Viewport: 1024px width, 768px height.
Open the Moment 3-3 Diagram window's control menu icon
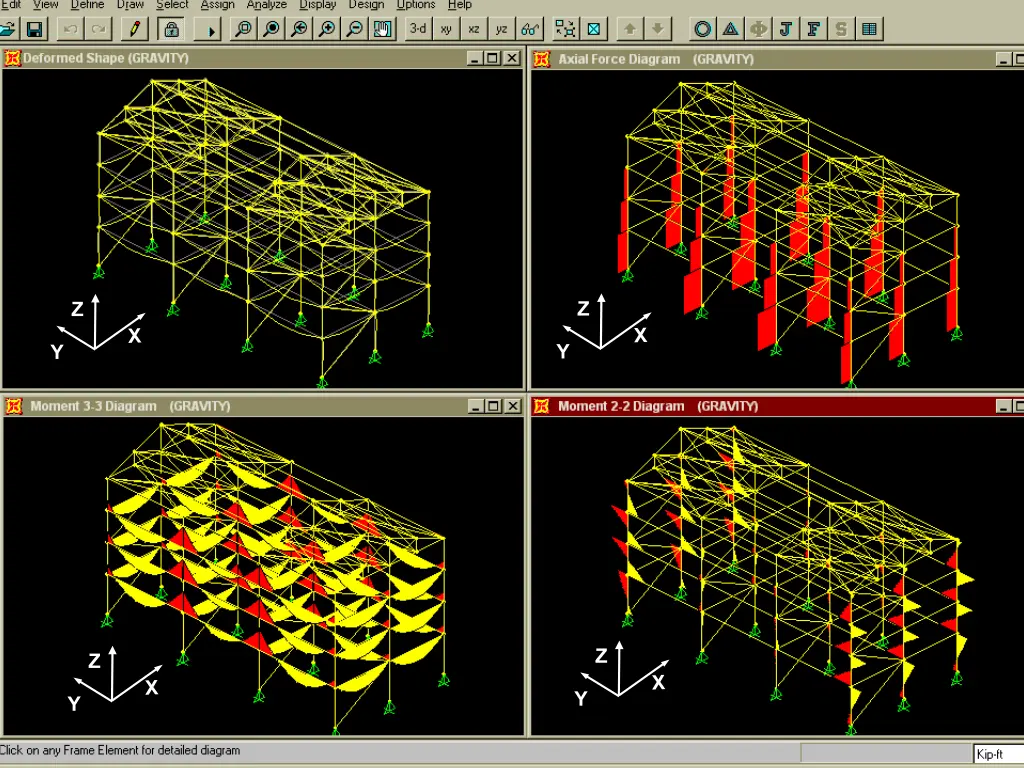click(x=13, y=406)
